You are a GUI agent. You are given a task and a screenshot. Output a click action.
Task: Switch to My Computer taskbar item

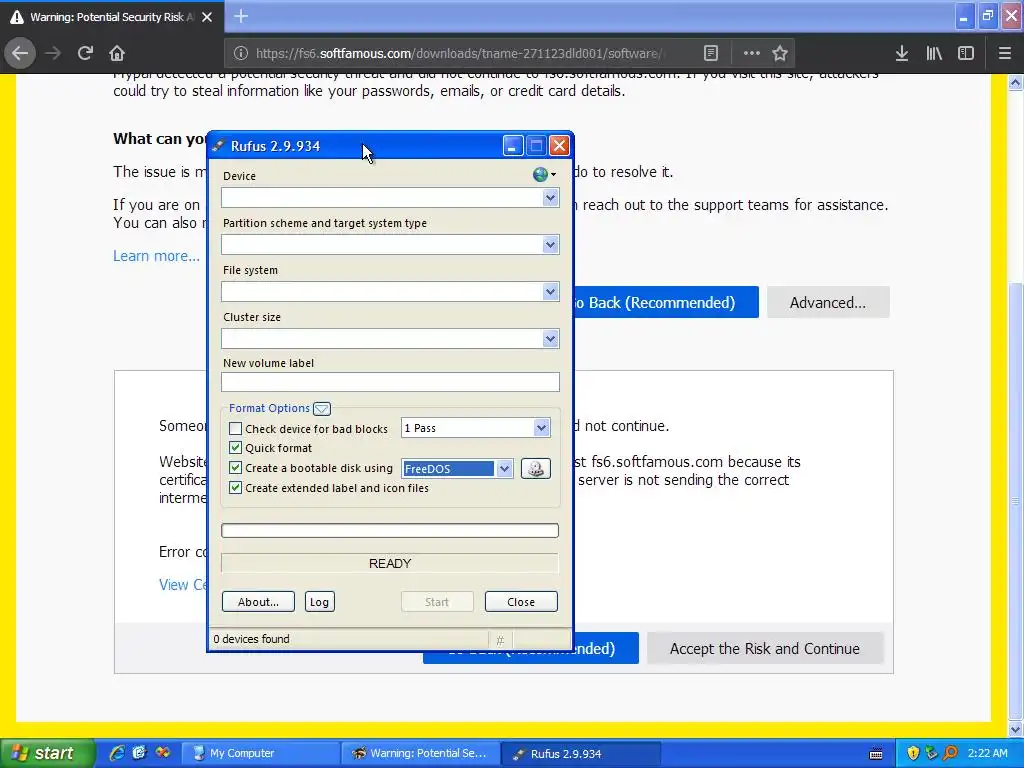tap(260, 753)
